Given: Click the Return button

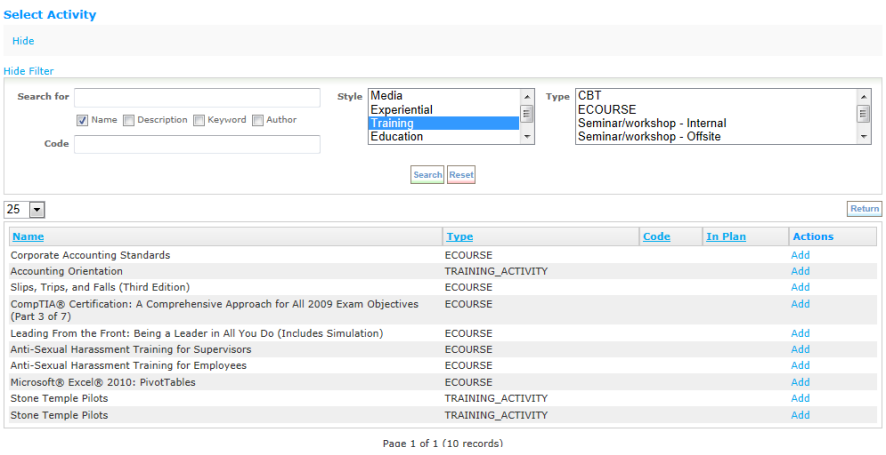Looking at the screenshot, I should 865,209.
